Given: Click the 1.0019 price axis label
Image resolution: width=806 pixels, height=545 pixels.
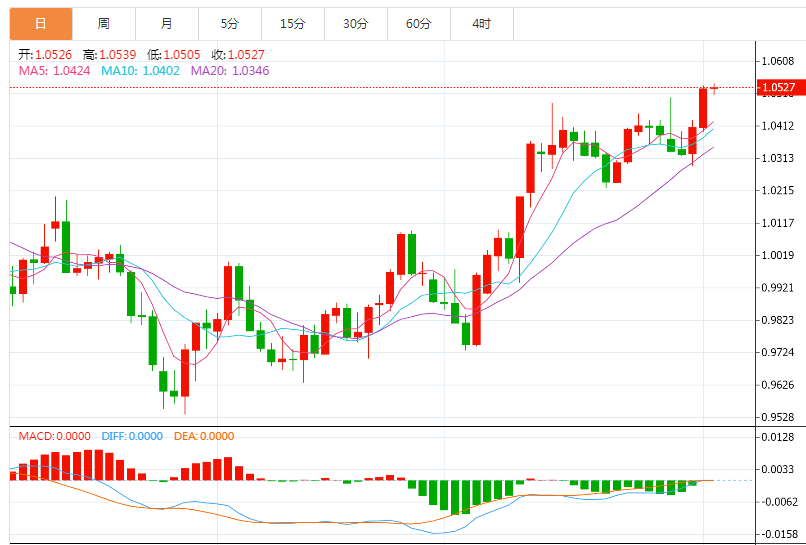Looking at the screenshot, I should point(778,256).
